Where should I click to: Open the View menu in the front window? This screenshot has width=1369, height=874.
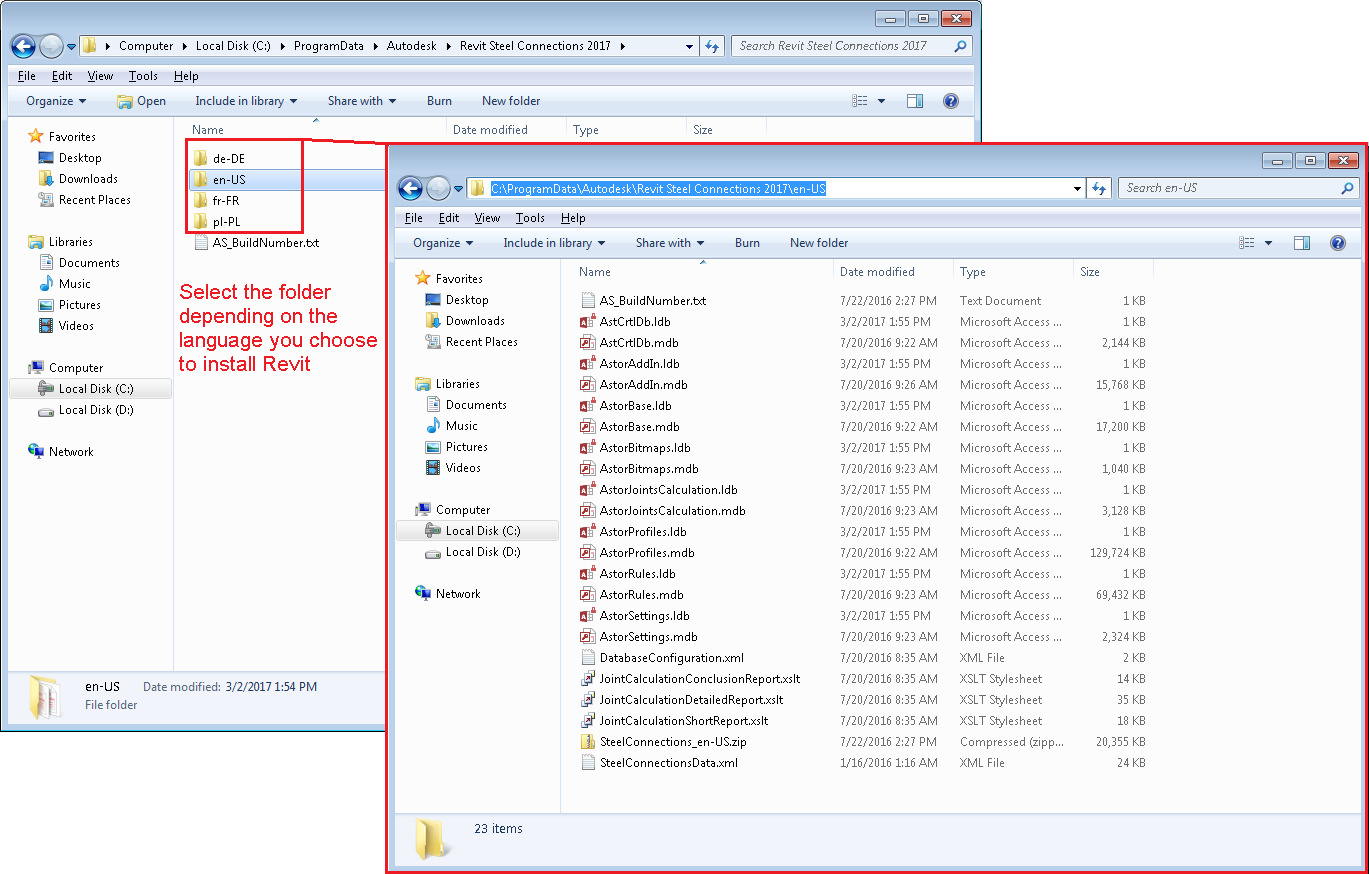point(487,217)
